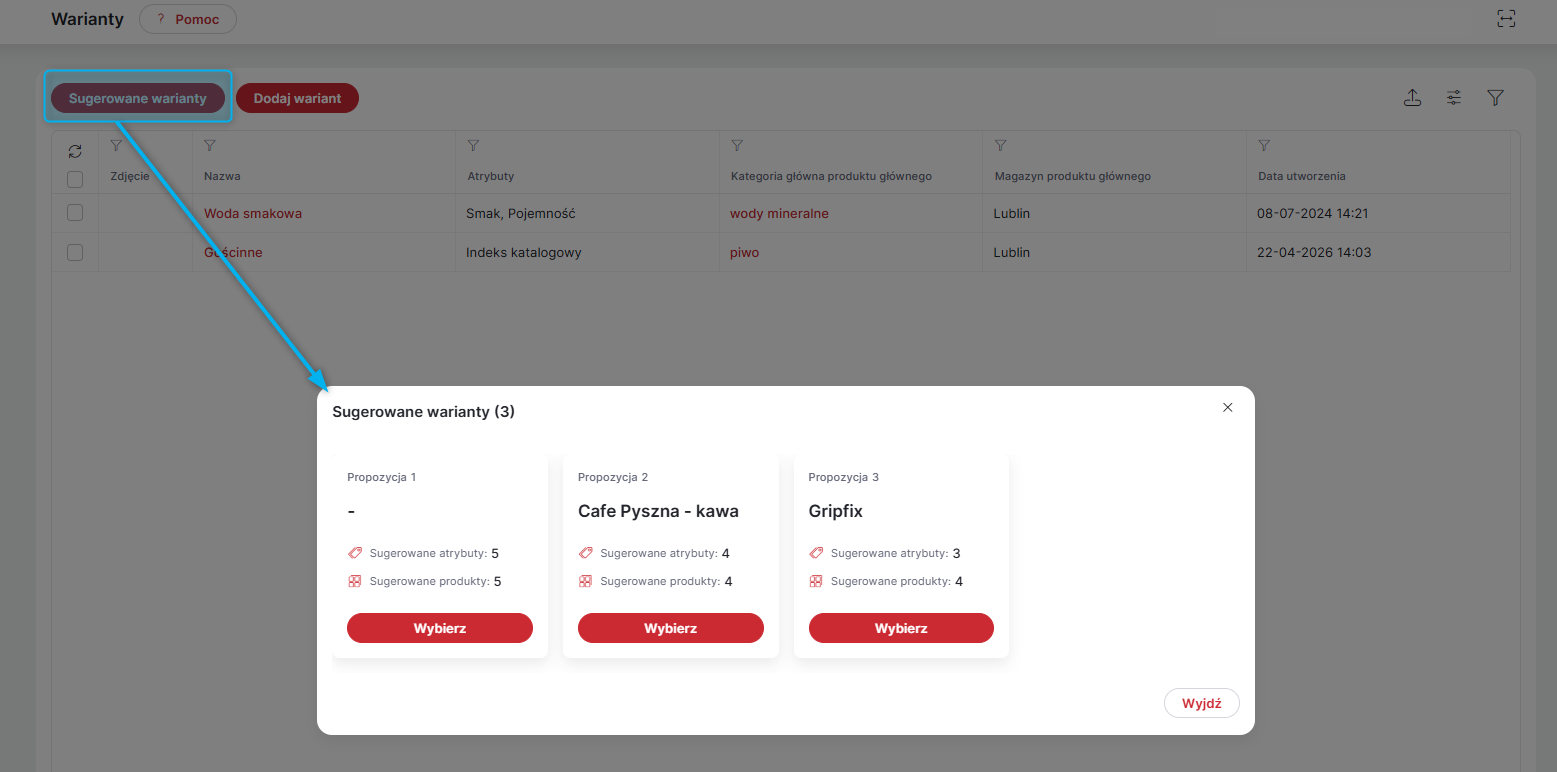Tick the checkbox for Woda smakowa row
The height and width of the screenshot is (772, 1557).
click(75, 213)
